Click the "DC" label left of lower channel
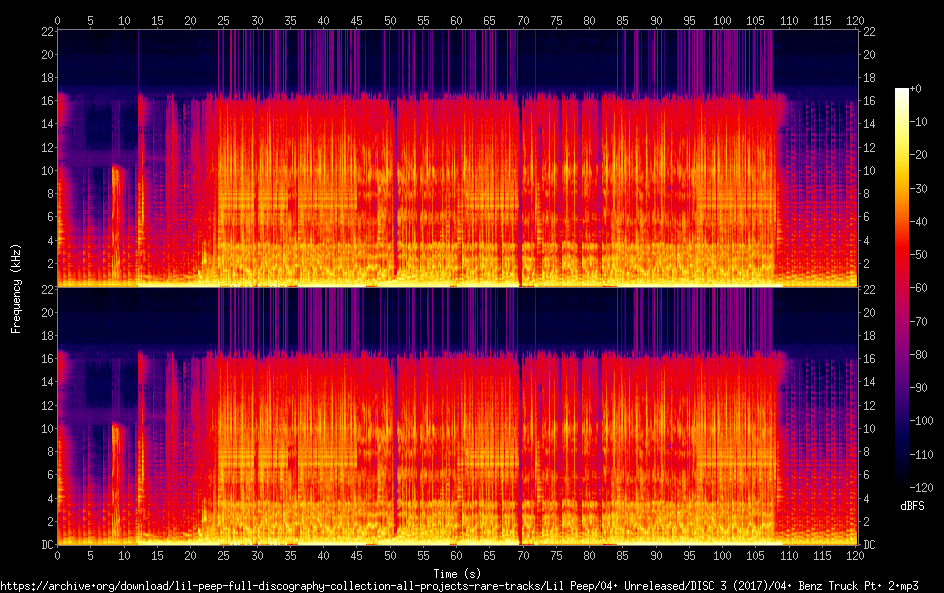 point(48,545)
